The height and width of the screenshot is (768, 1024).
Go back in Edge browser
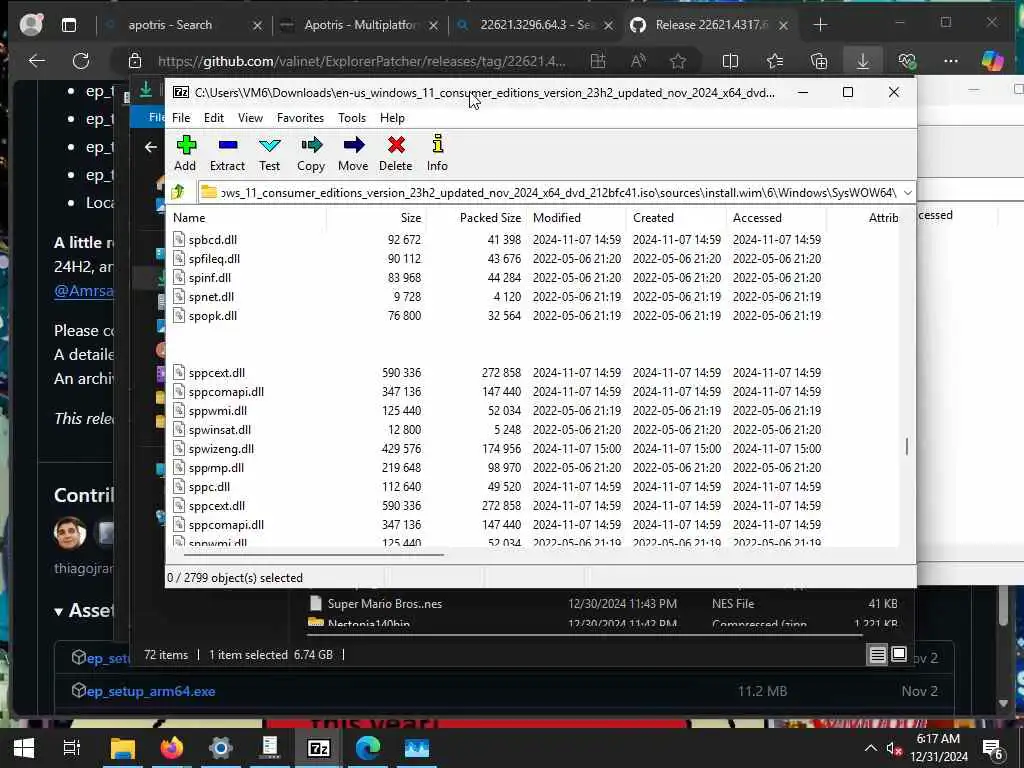(x=37, y=61)
